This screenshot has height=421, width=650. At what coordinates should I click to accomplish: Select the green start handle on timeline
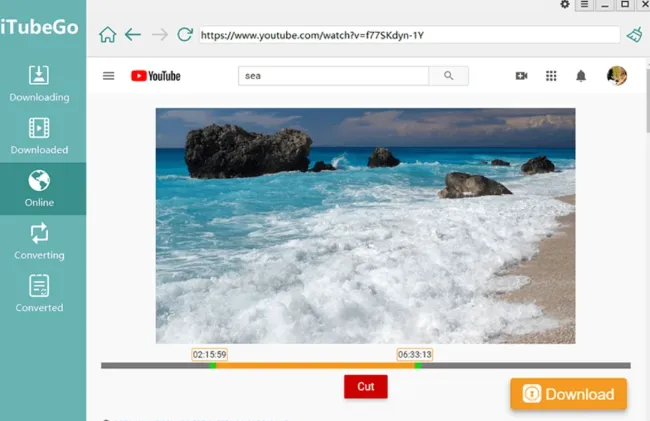click(x=213, y=365)
